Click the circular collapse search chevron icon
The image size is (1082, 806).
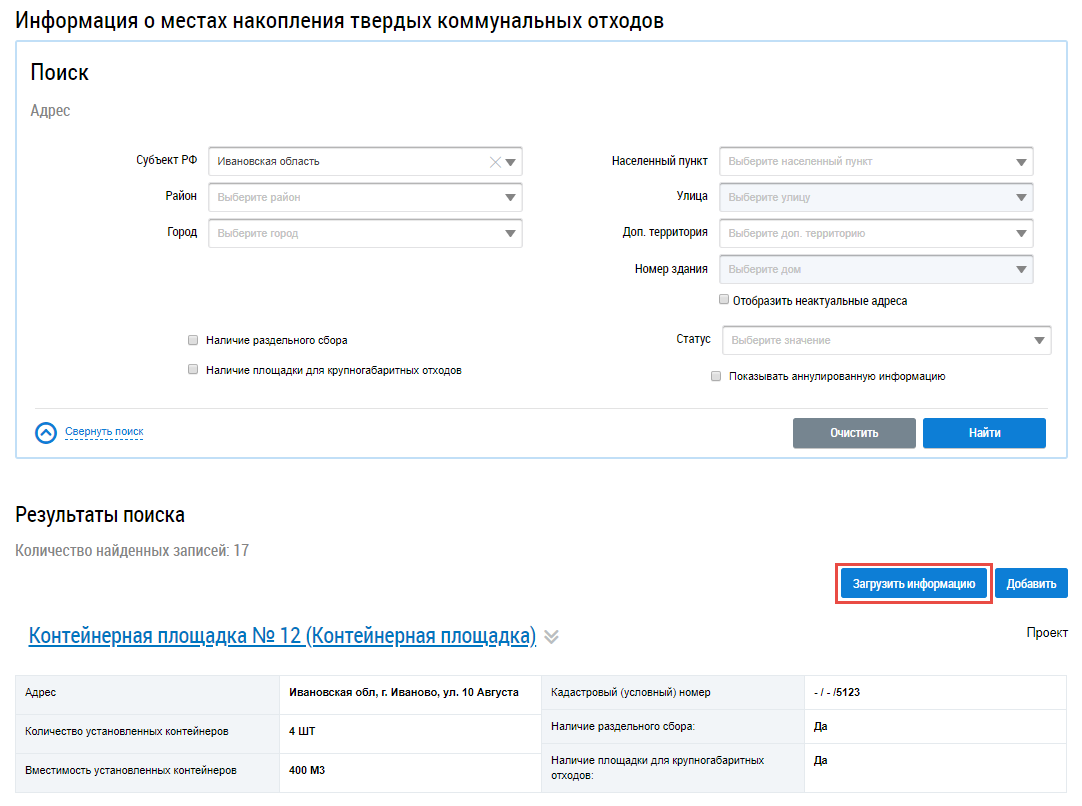point(46,433)
